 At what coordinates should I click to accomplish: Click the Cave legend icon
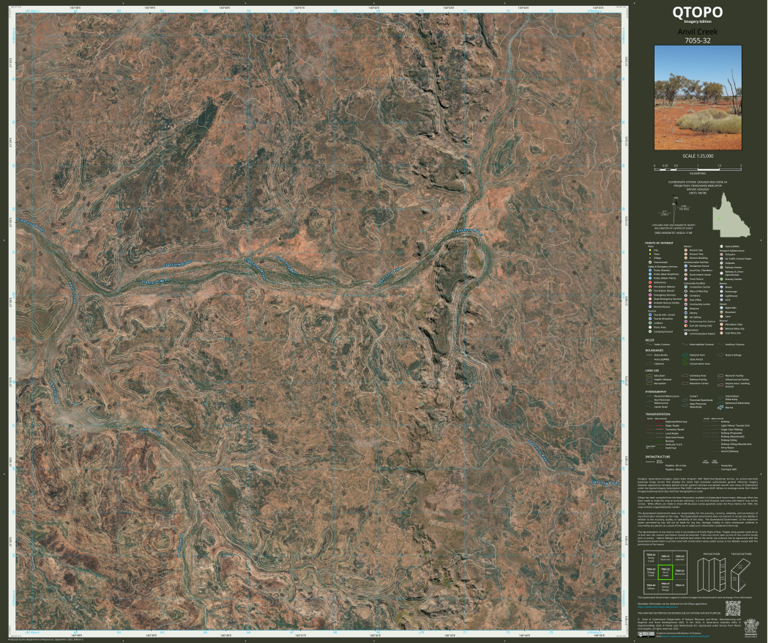[721, 316]
